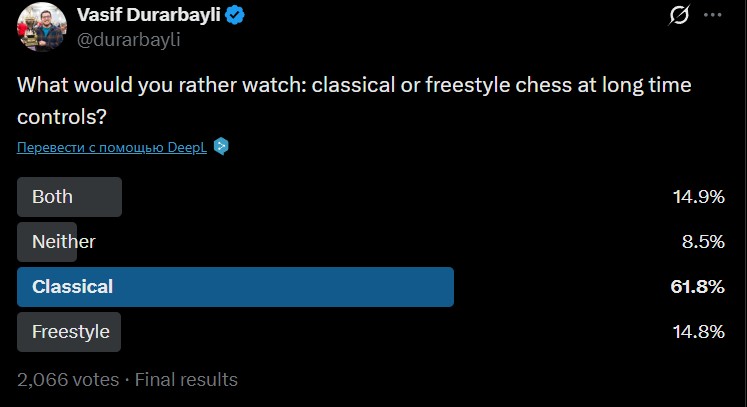This screenshot has height=407, width=747.
Task: Select the 'Both' poll option bar
Action: tap(69, 197)
